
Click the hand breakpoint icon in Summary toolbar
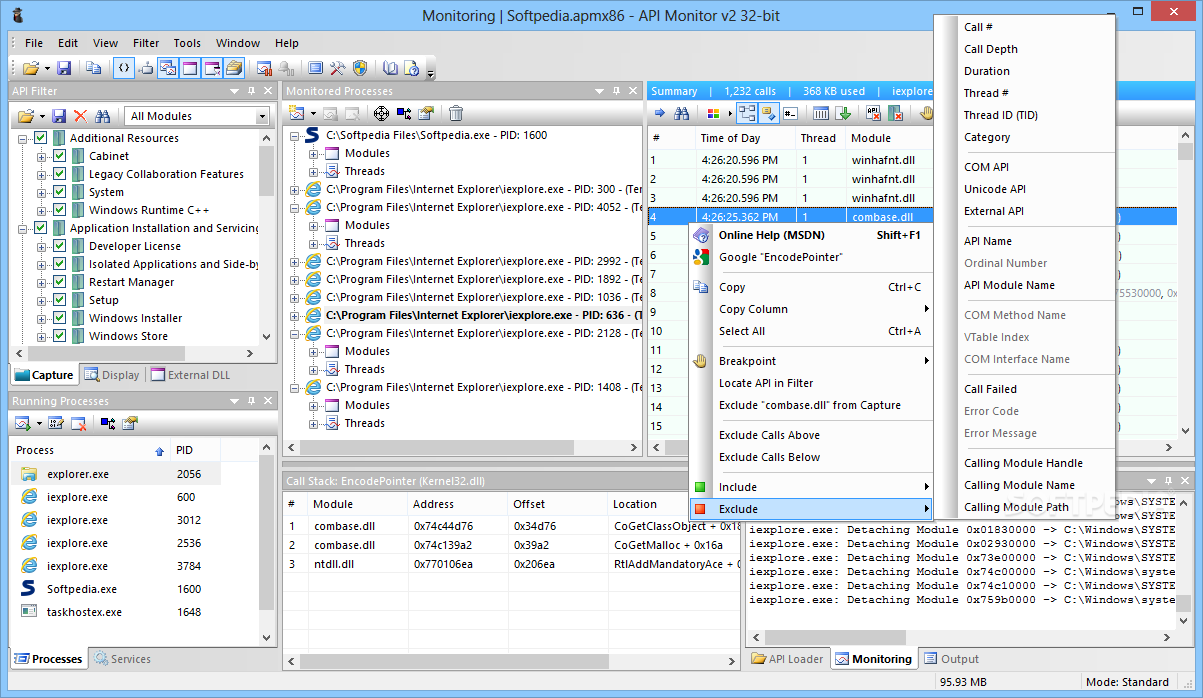click(x=926, y=113)
